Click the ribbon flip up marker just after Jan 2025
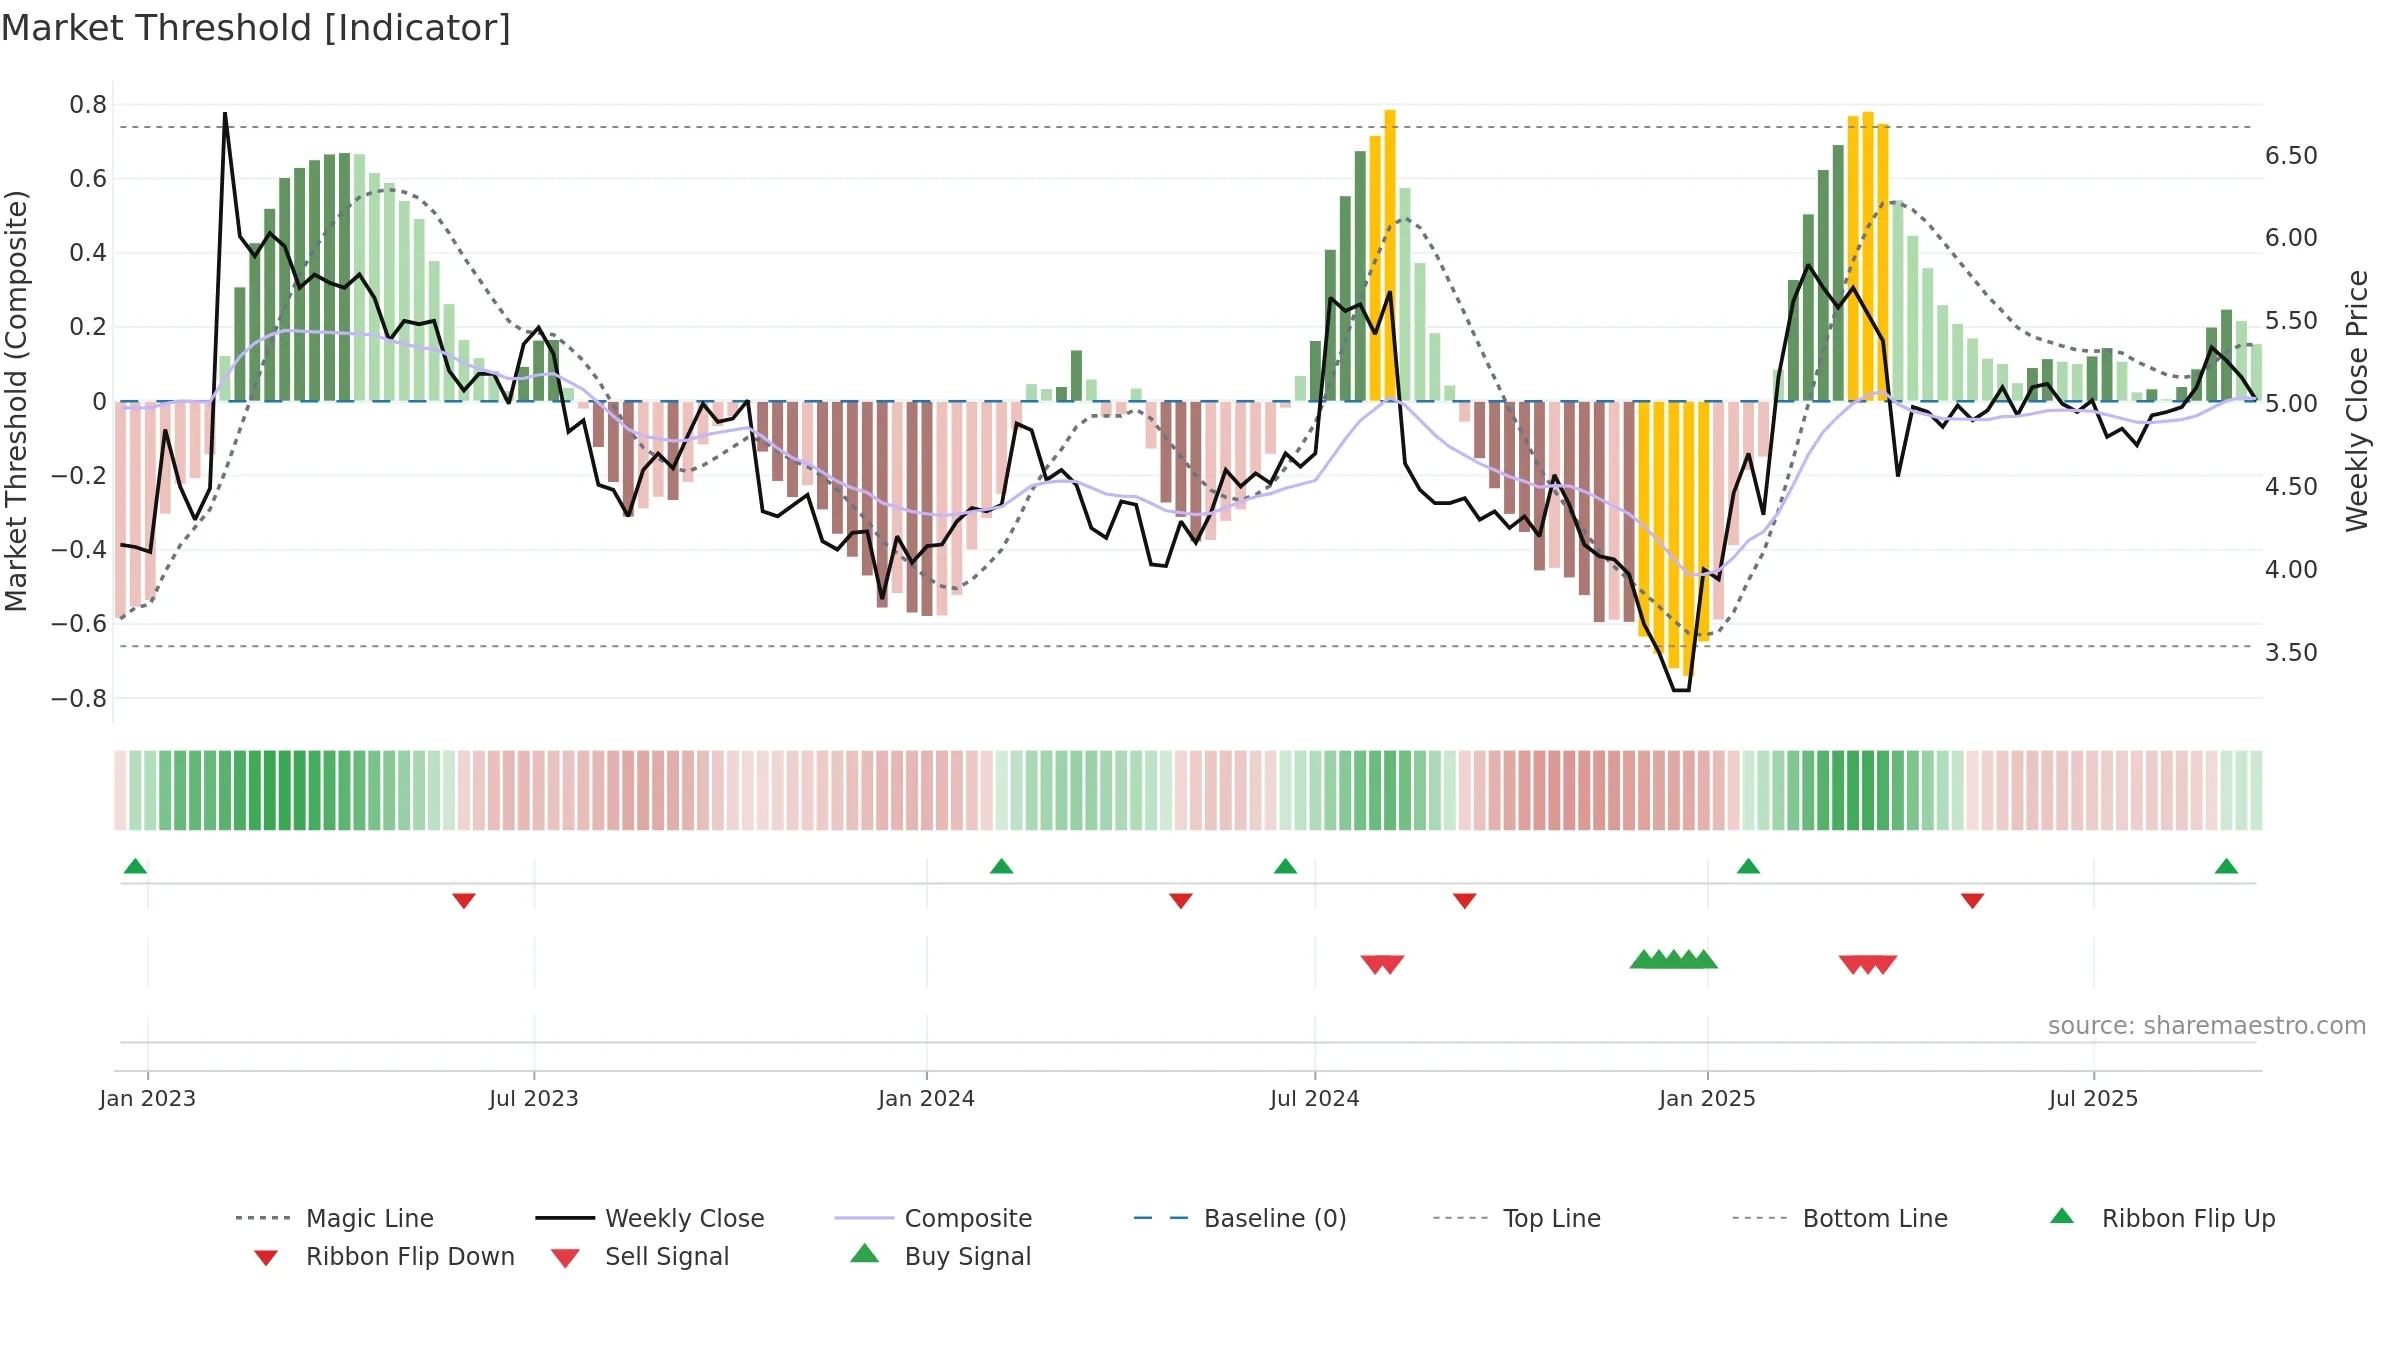 (1748, 866)
